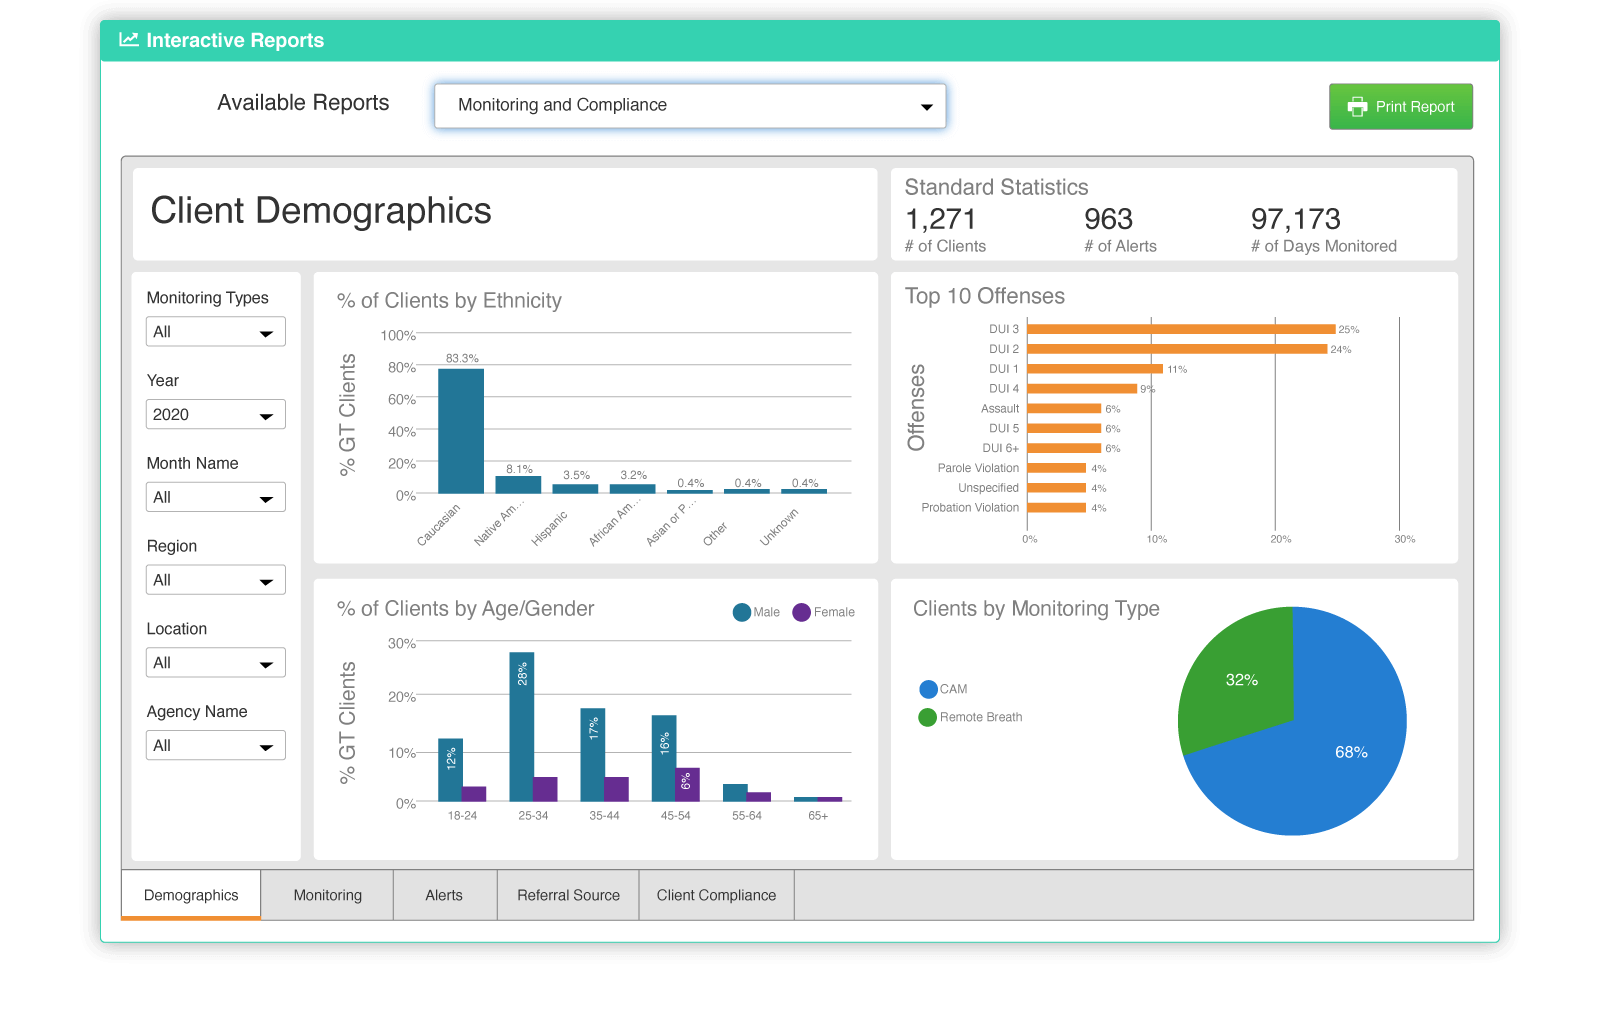Click the Hispanic 3.5% ethnicity bar
The height and width of the screenshot is (1033, 1600).
575,489
